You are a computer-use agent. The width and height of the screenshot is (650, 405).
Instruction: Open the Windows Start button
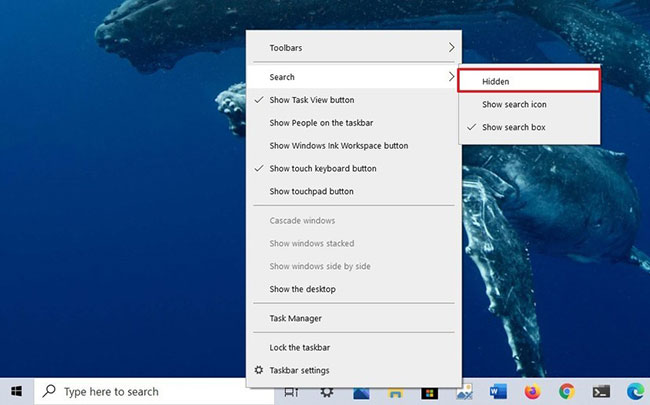click(17, 391)
